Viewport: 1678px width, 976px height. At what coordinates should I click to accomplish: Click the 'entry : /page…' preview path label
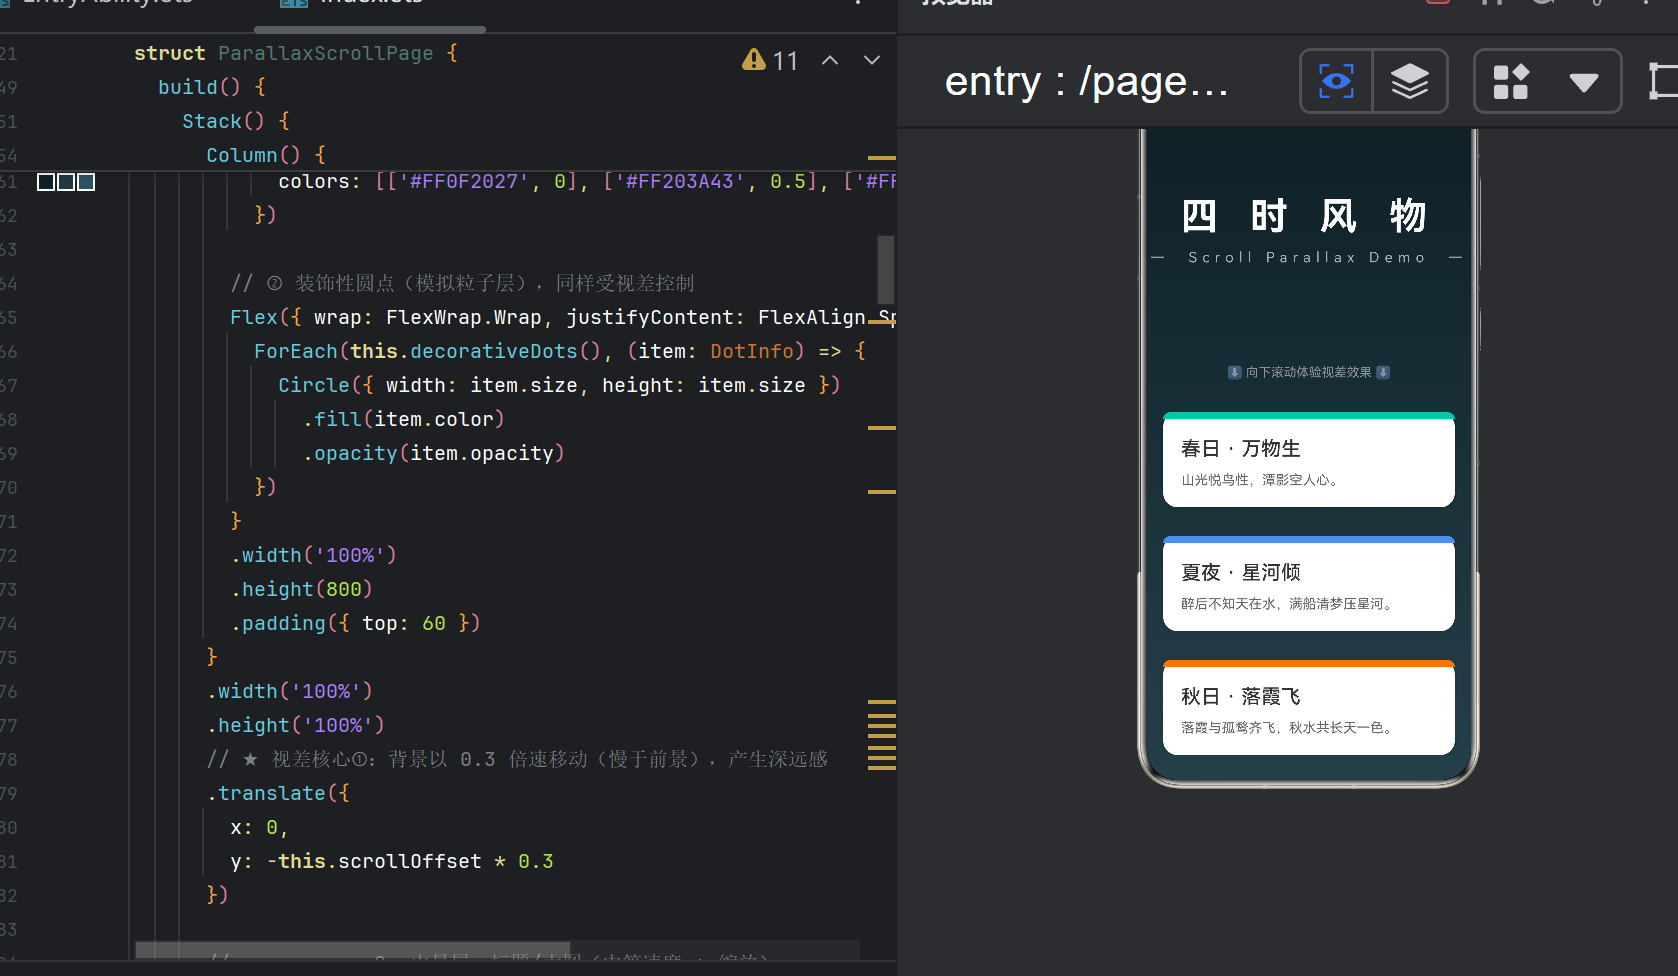[x=1086, y=82]
